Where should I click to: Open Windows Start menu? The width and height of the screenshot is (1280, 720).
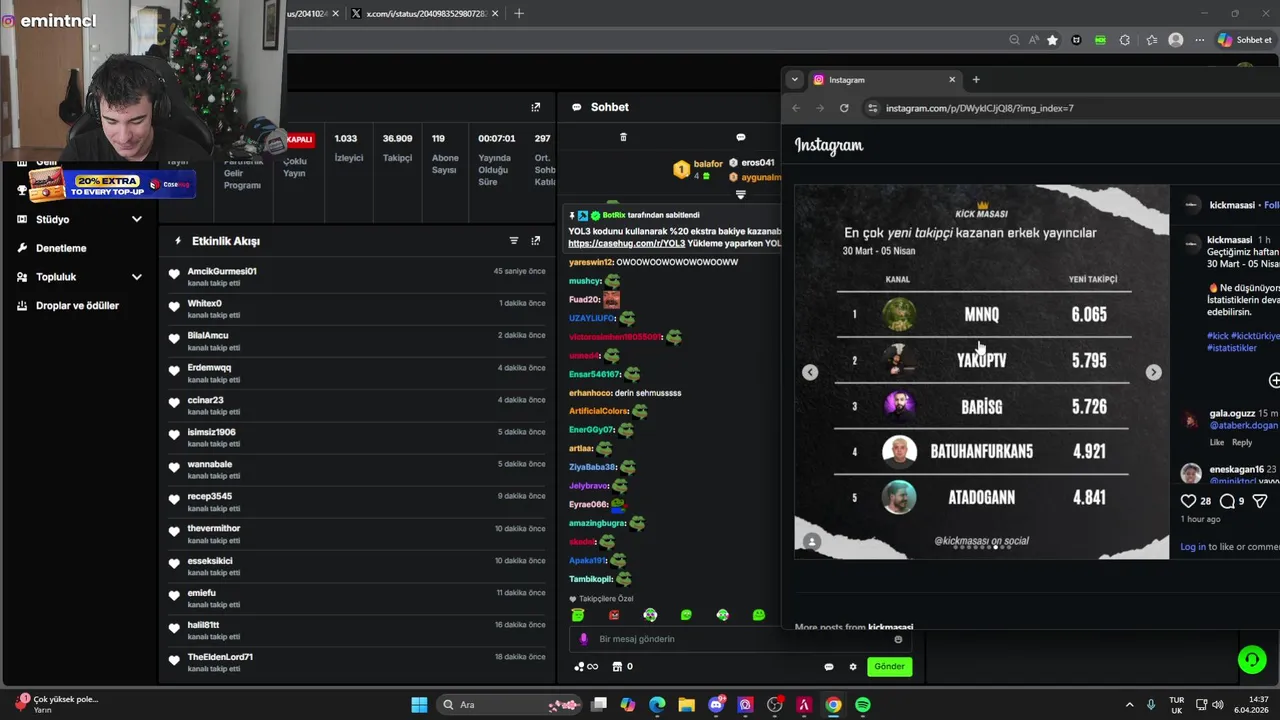coord(419,705)
